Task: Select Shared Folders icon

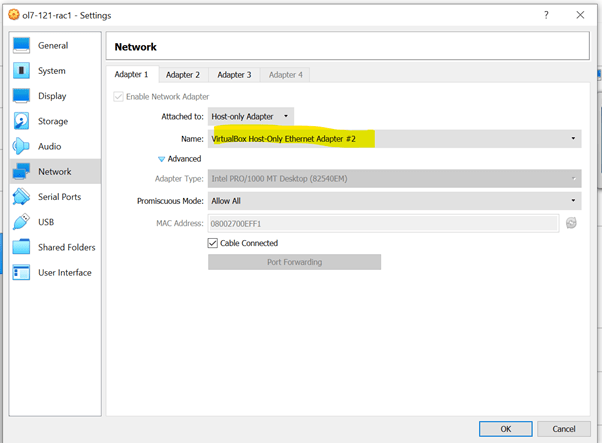Action: click(x=22, y=247)
